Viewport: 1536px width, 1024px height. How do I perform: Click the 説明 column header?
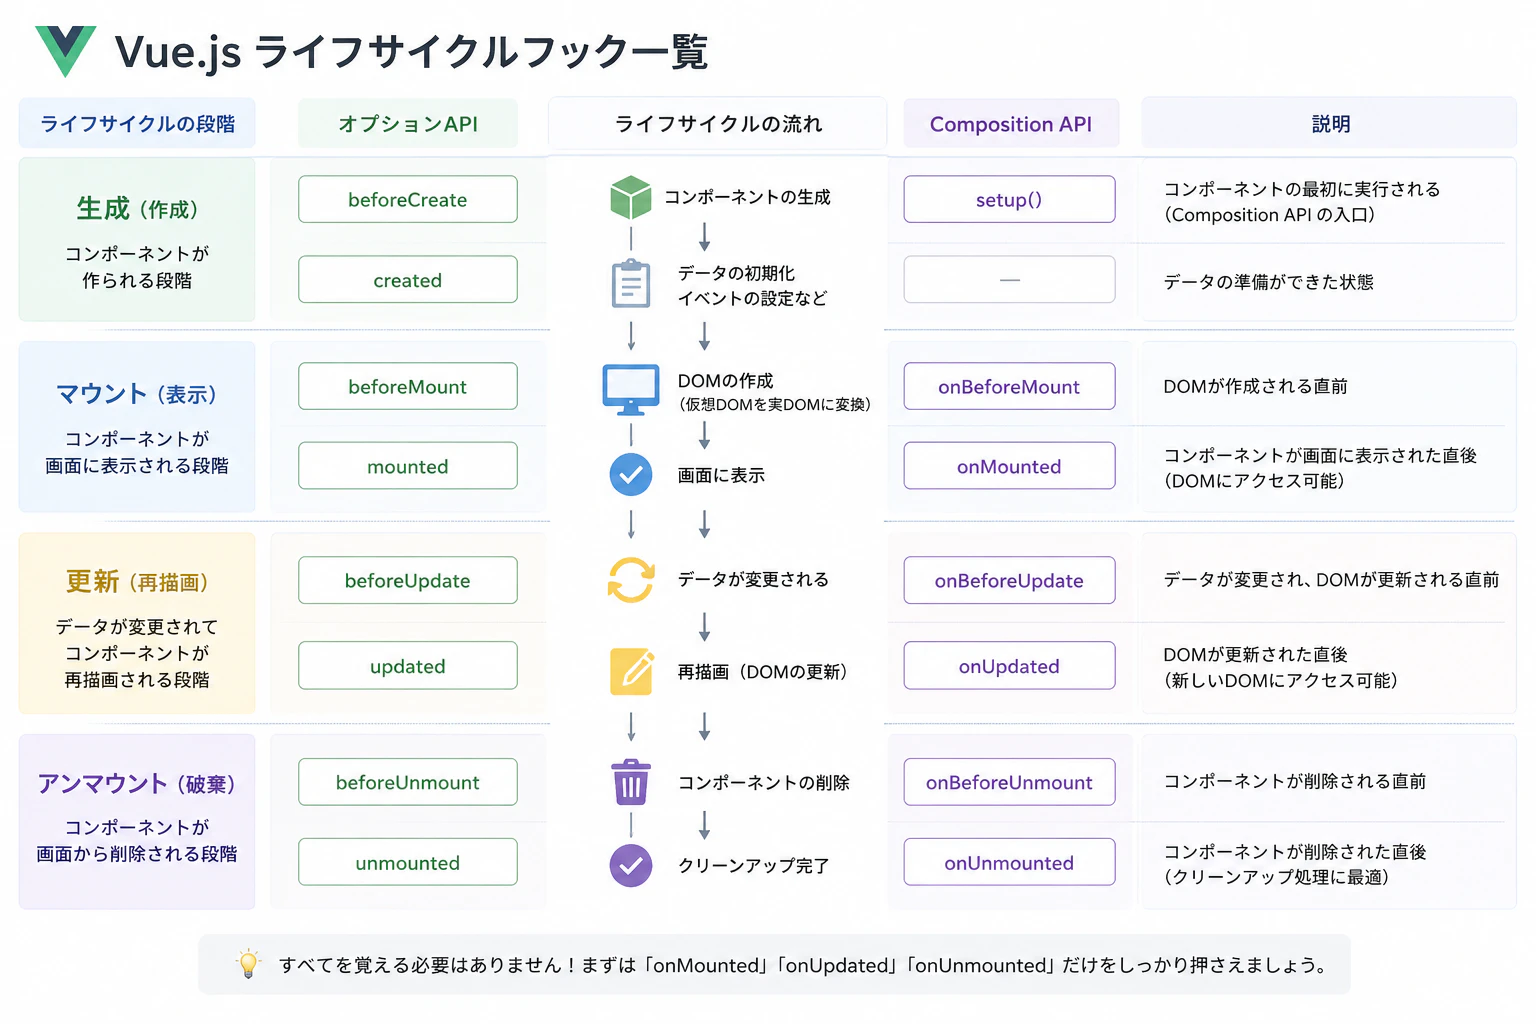(1330, 123)
